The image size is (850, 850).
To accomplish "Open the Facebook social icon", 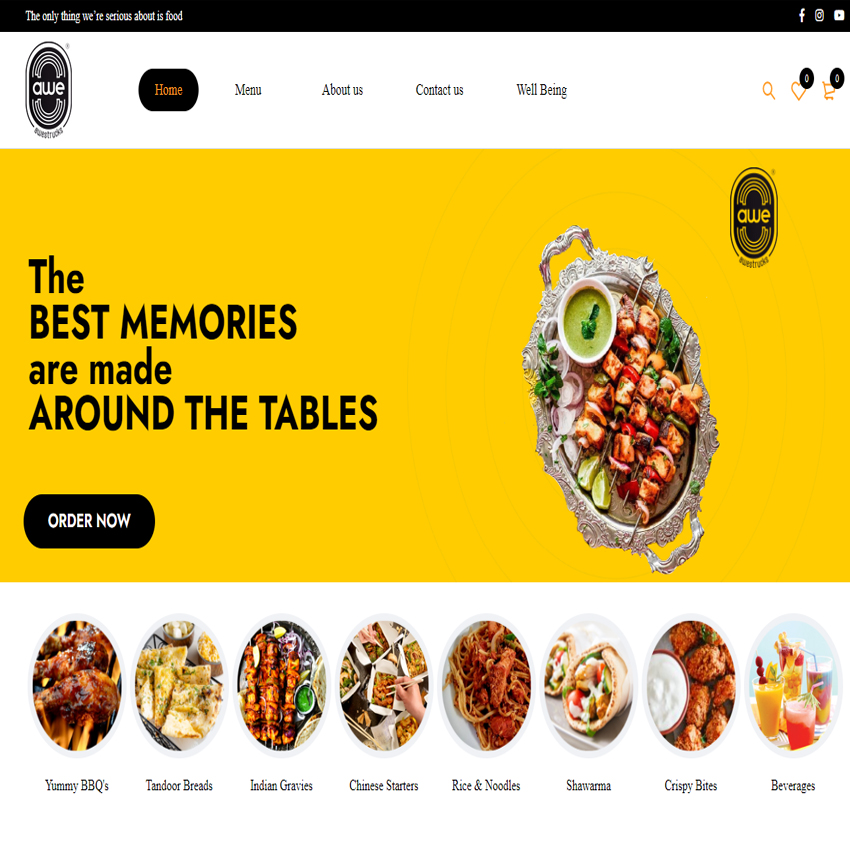I will (x=802, y=16).
